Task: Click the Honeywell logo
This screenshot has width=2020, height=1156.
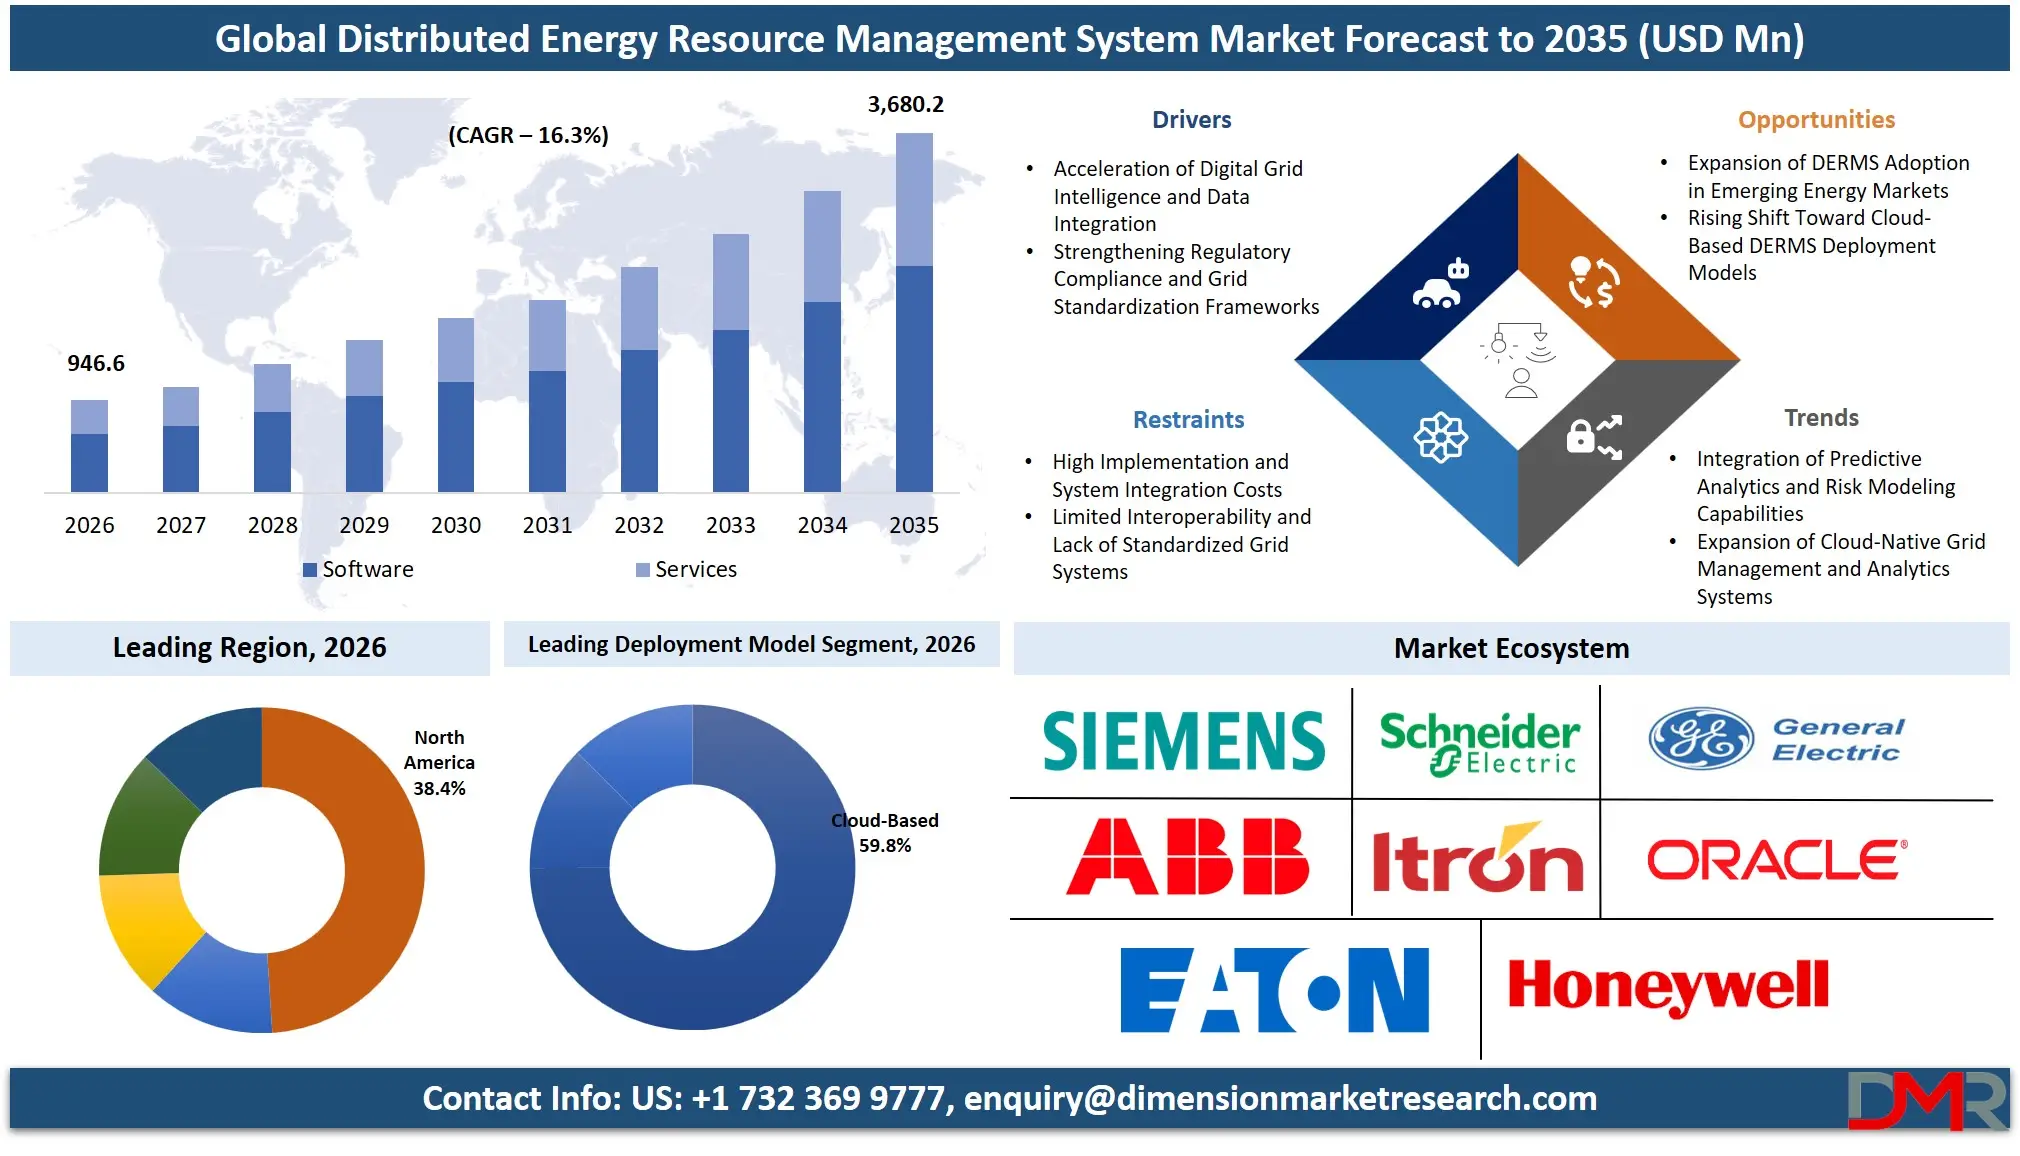Action: 1668,987
